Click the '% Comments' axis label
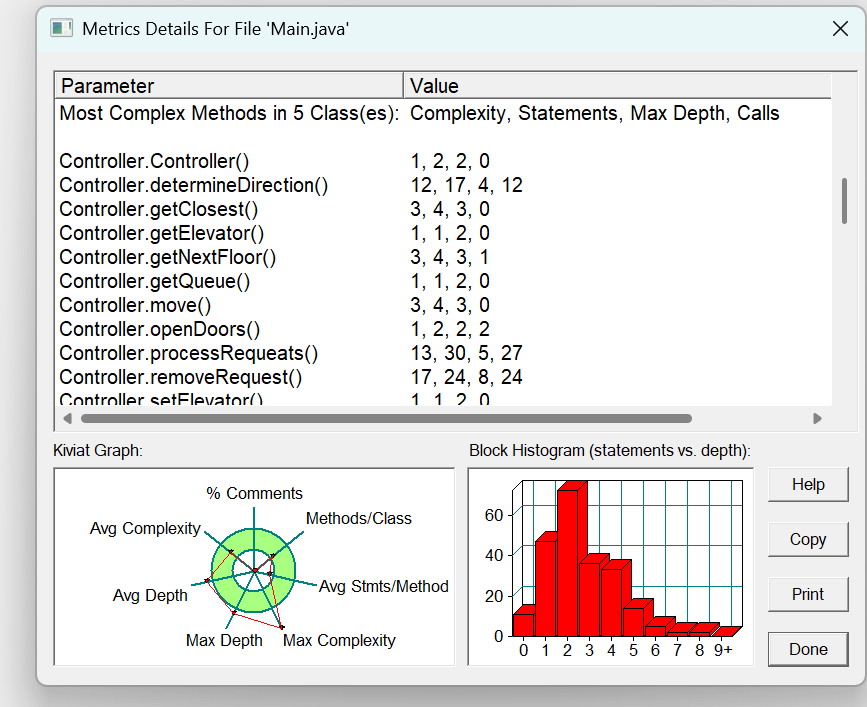 point(254,493)
